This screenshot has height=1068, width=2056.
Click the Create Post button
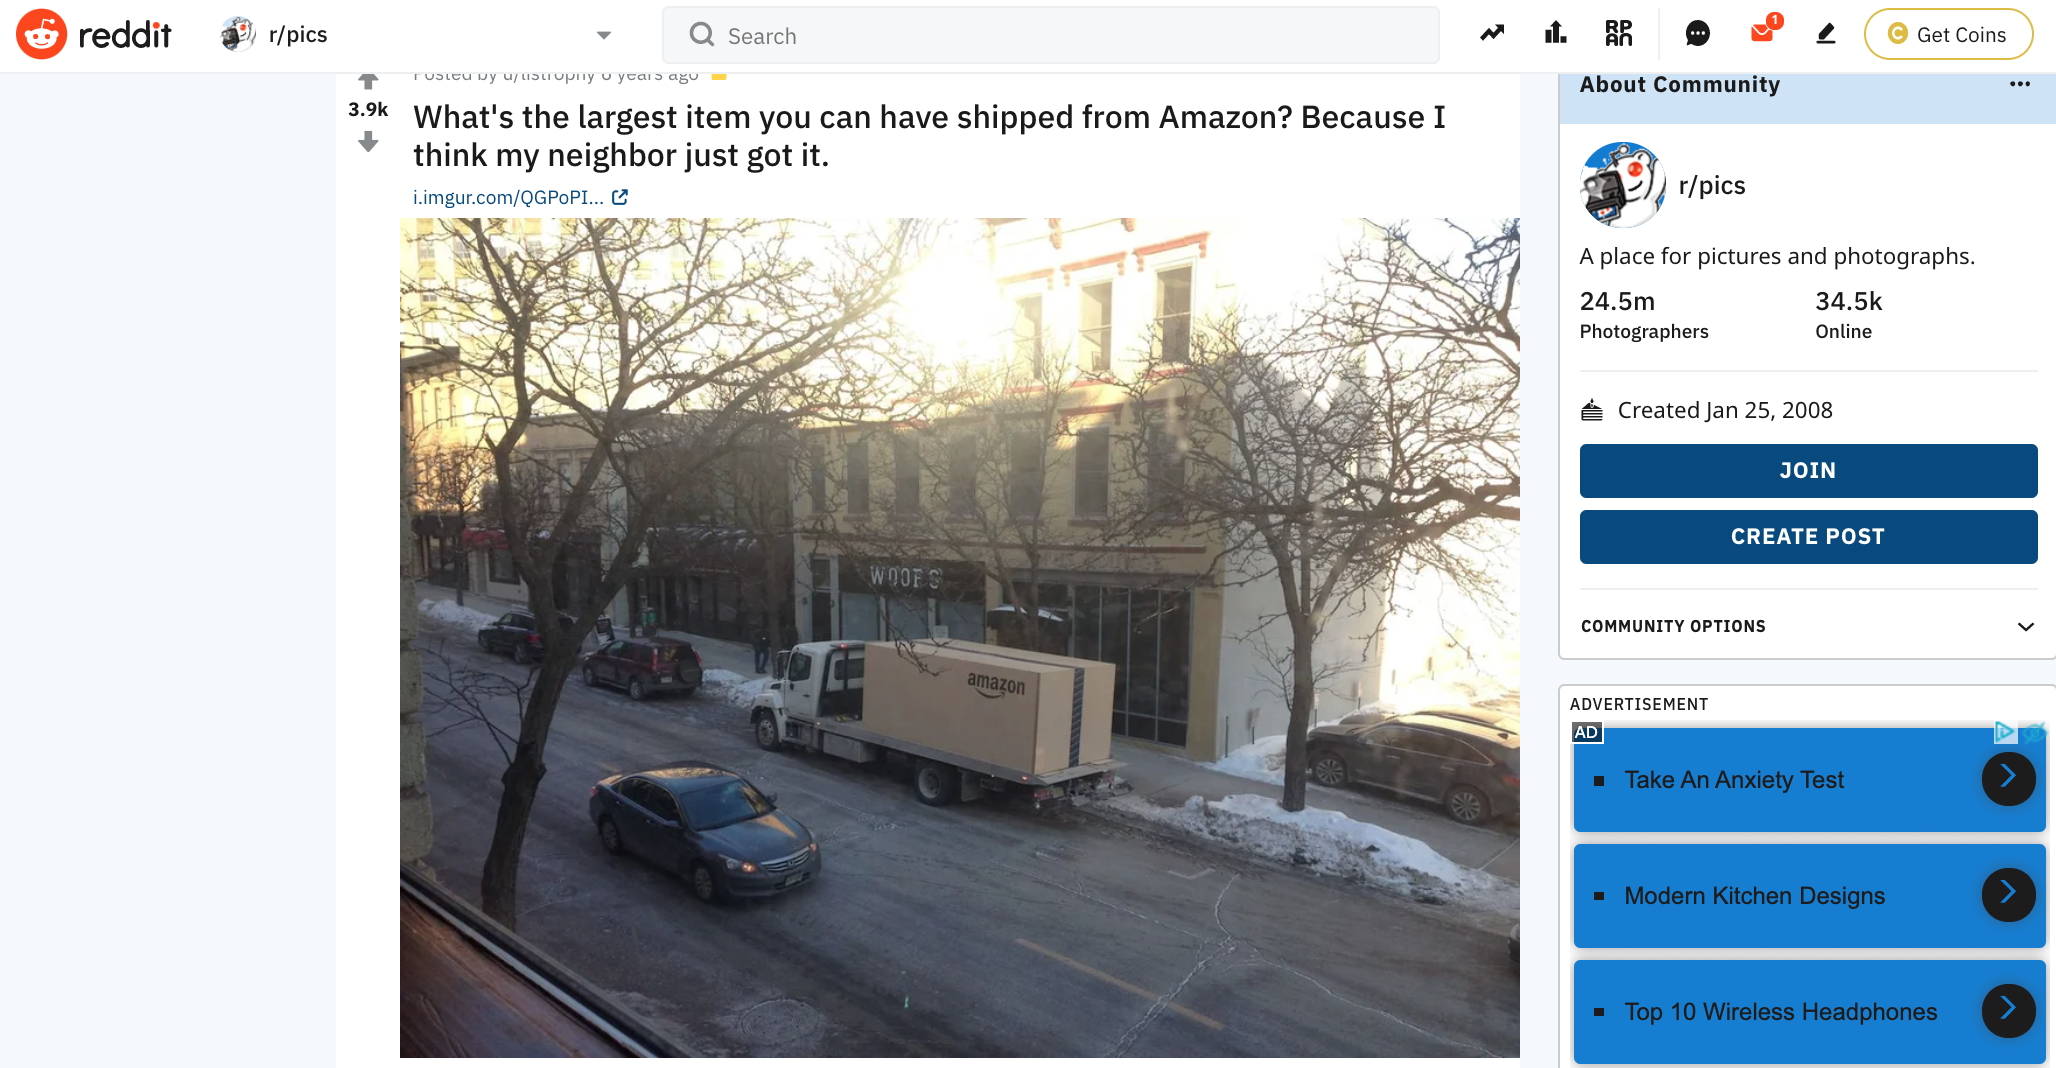coord(1808,537)
